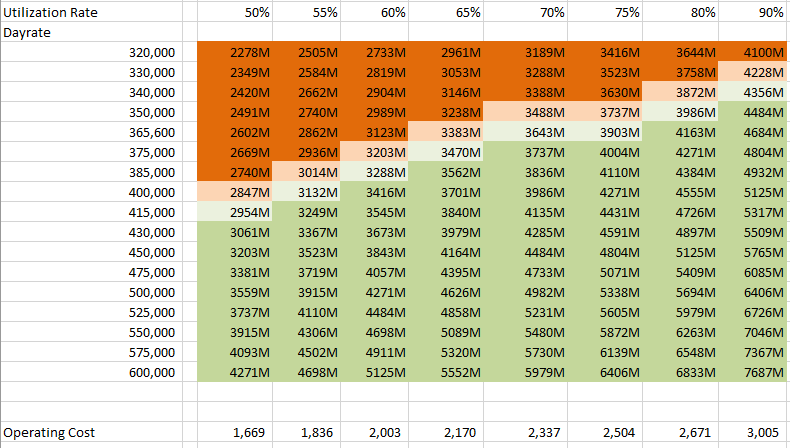
Task: Select the light orange 4228M cell
Action: coord(753,73)
